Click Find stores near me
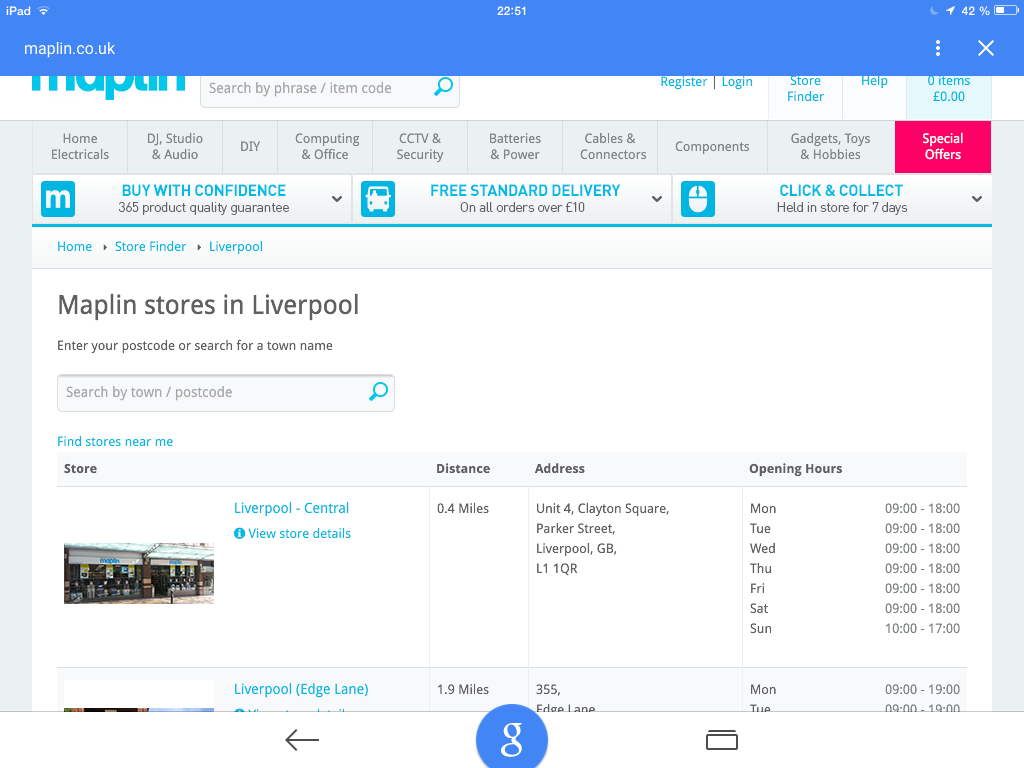Viewport: 1024px width, 768px height. [115, 441]
